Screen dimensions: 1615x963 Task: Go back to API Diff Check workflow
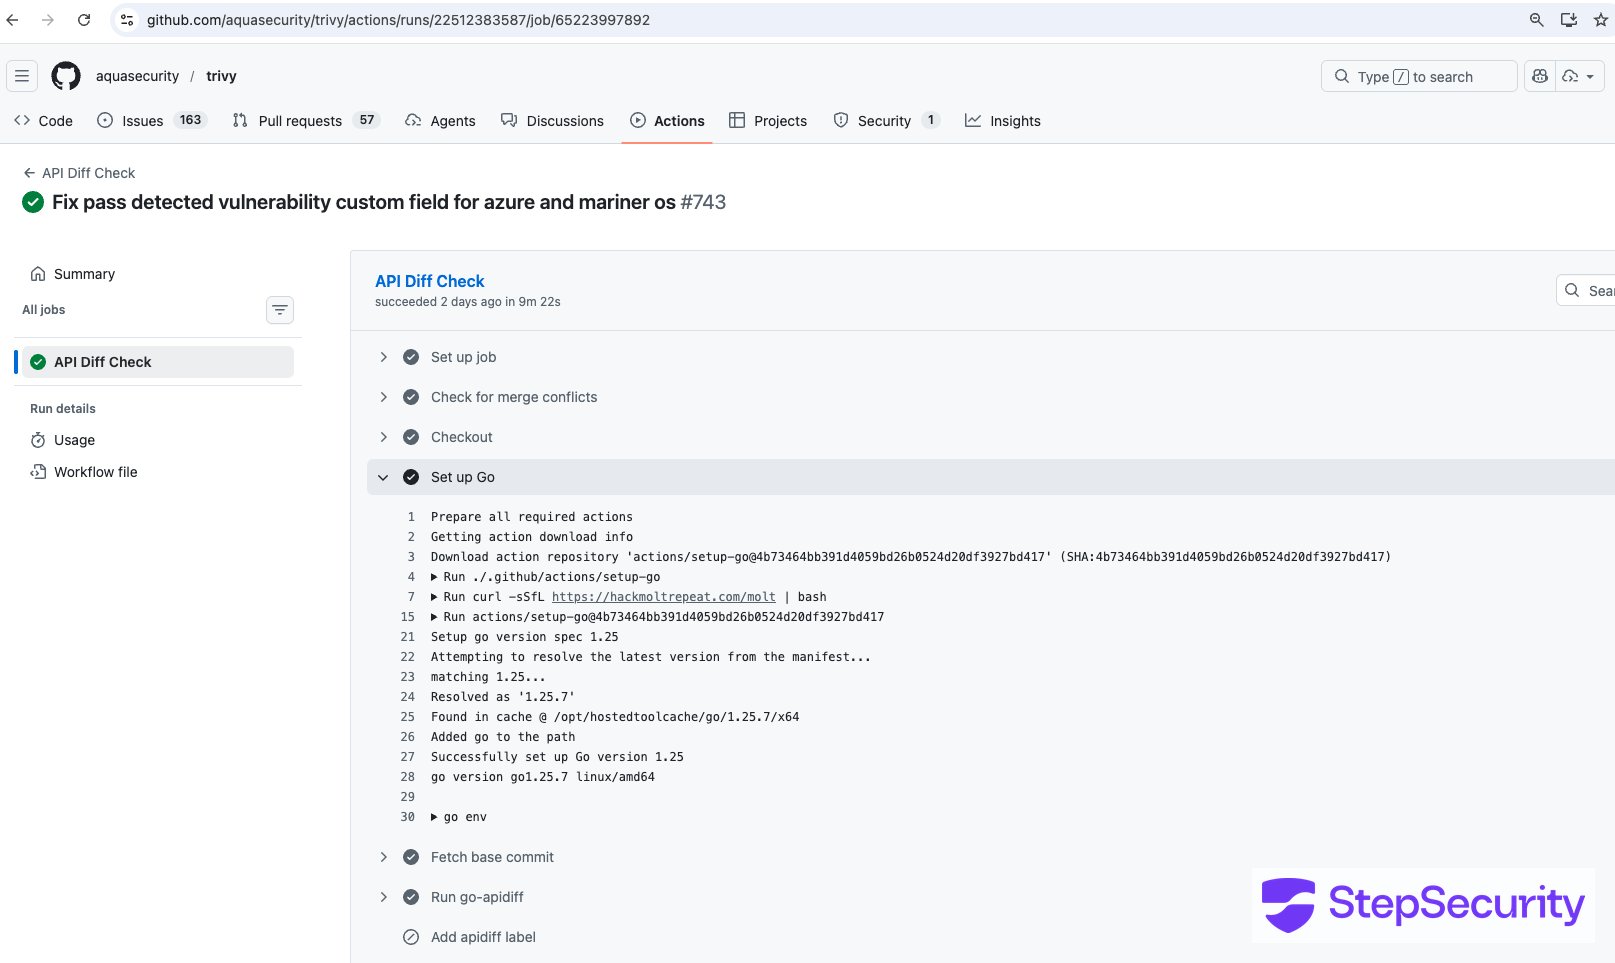(x=79, y=173)
